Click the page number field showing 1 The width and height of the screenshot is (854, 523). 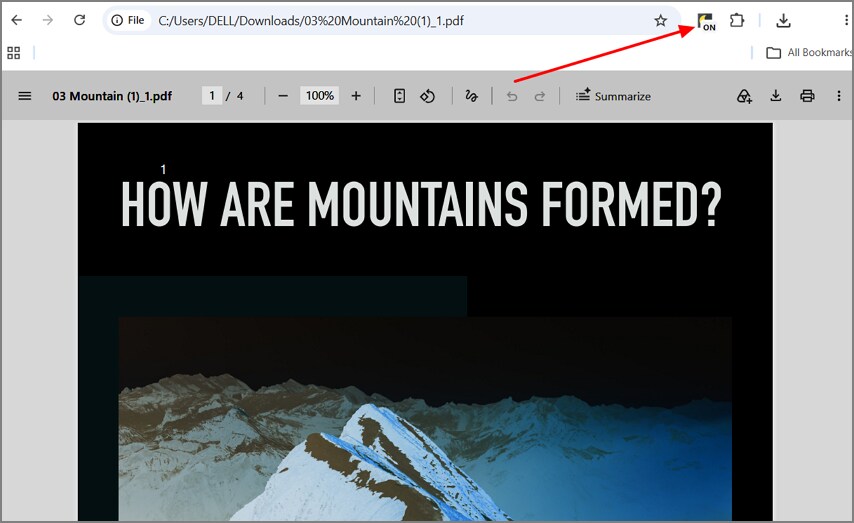click(212, 96)
